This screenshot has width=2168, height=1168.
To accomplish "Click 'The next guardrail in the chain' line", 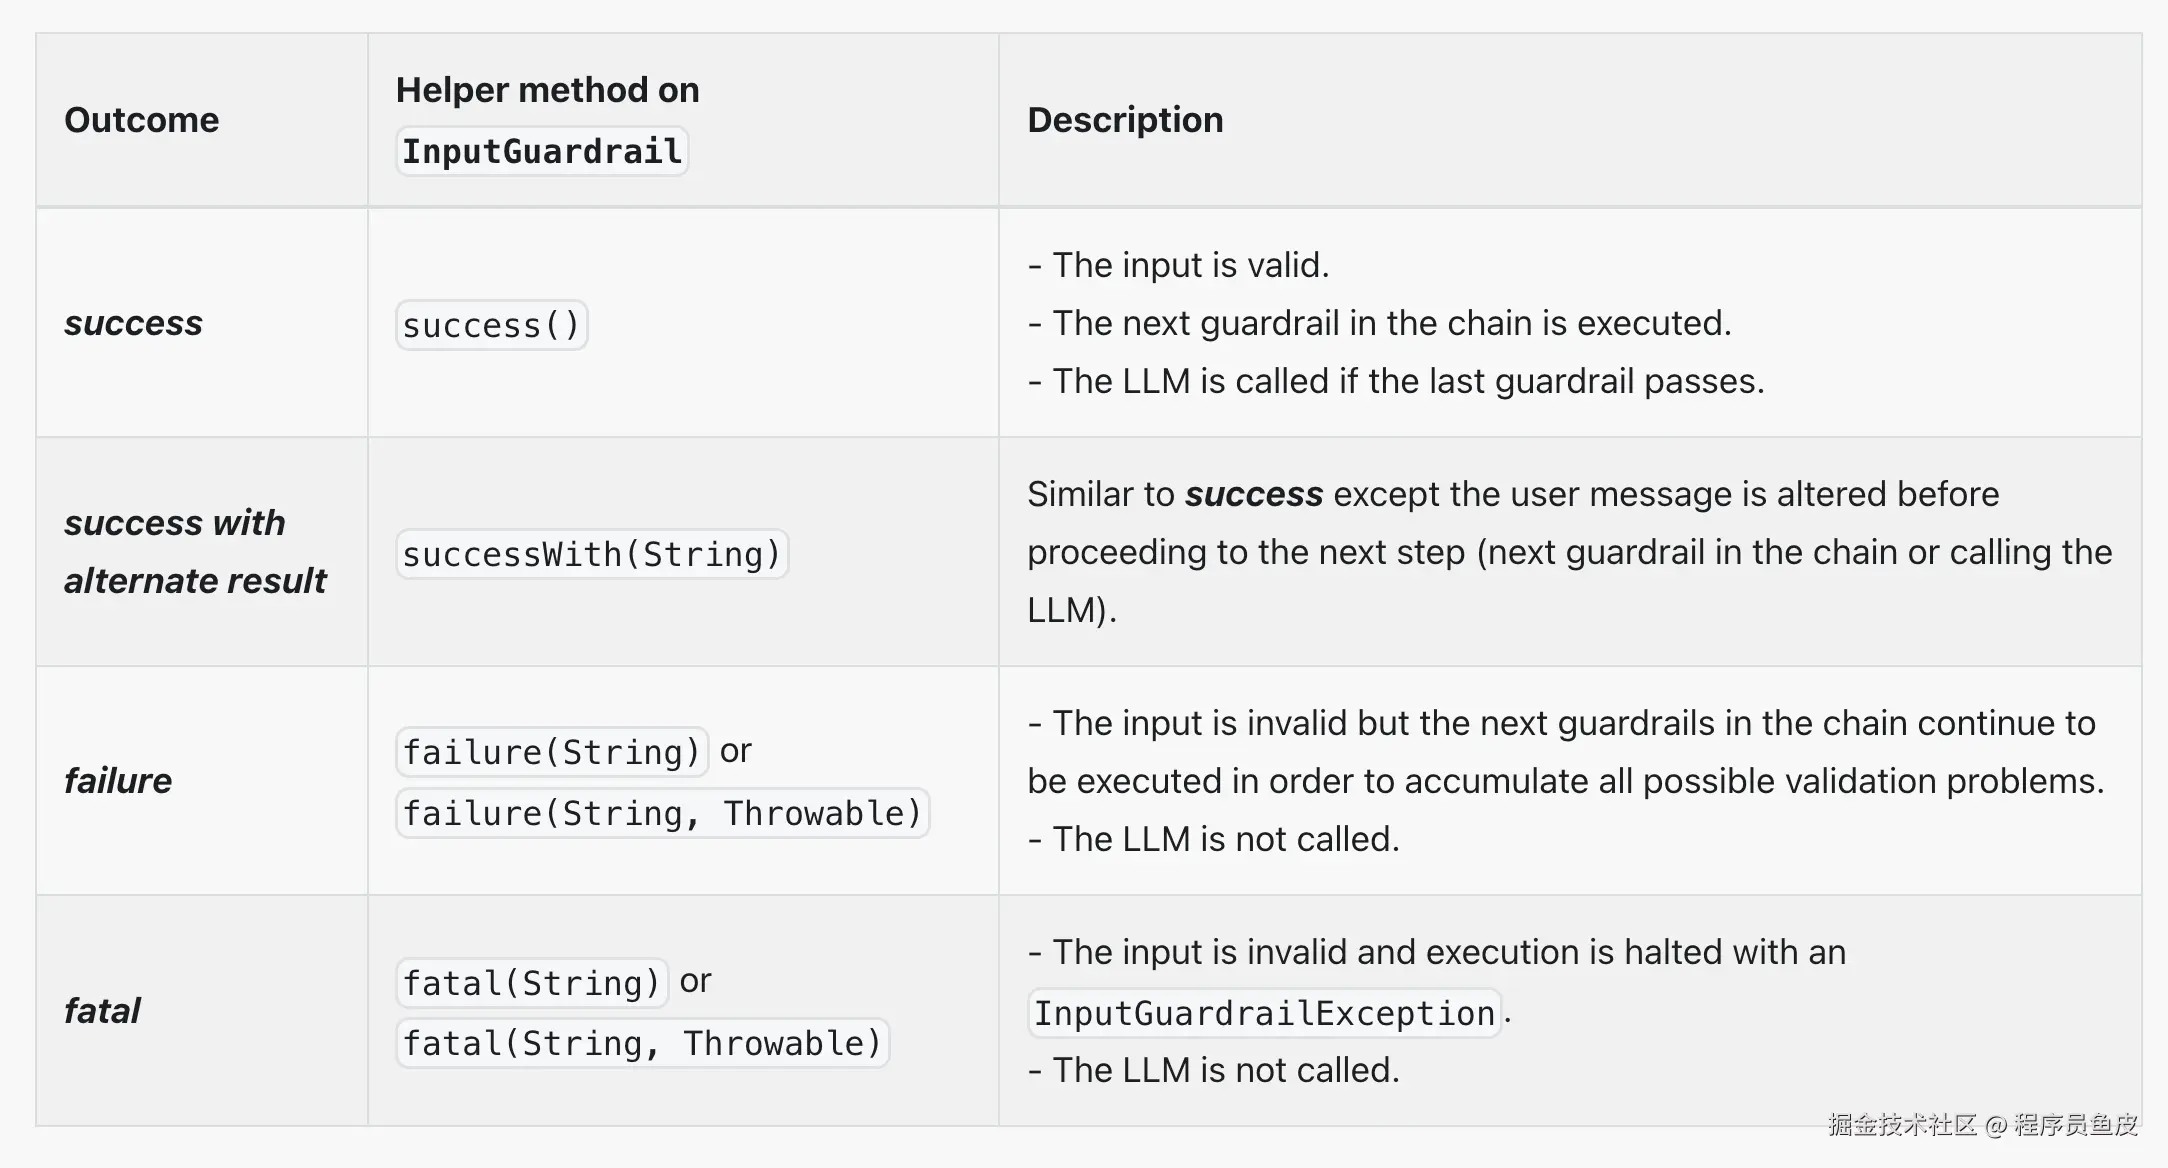I will [1390, 323].
